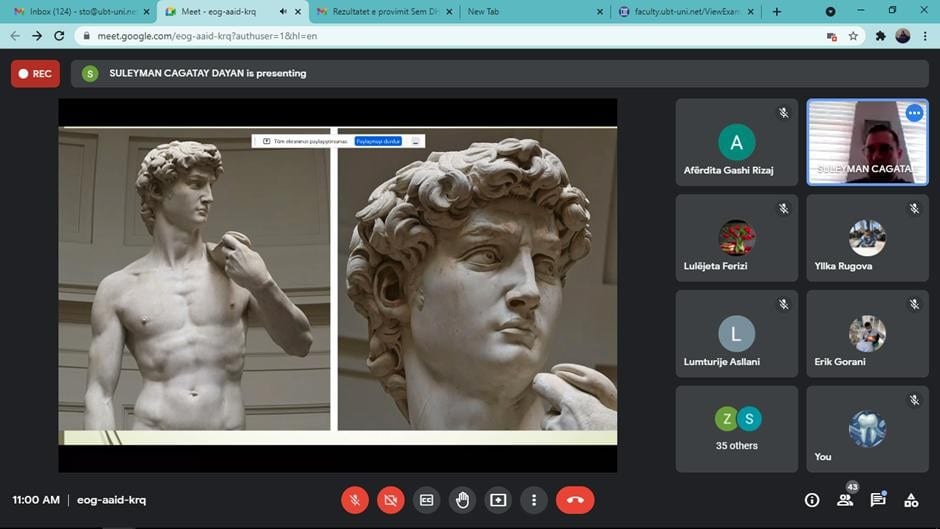Expand the 35 others participants tile
The height and width of the screenshot is (529, 940).
pos(737,428)
